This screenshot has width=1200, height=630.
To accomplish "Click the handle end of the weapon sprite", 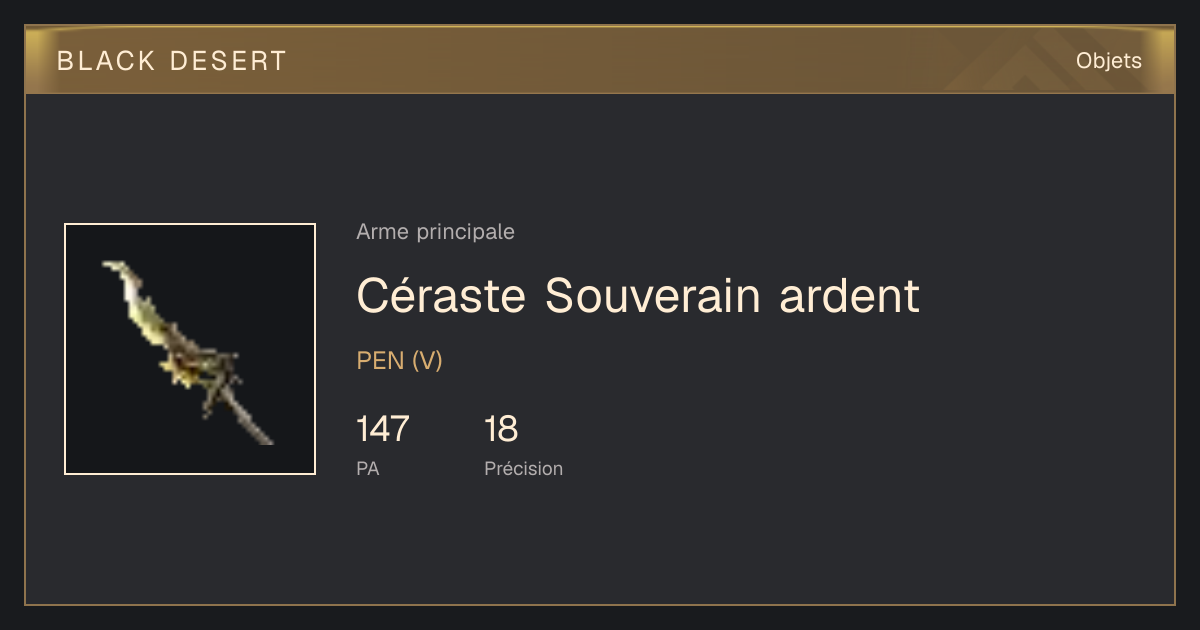I will pos(259,430).
